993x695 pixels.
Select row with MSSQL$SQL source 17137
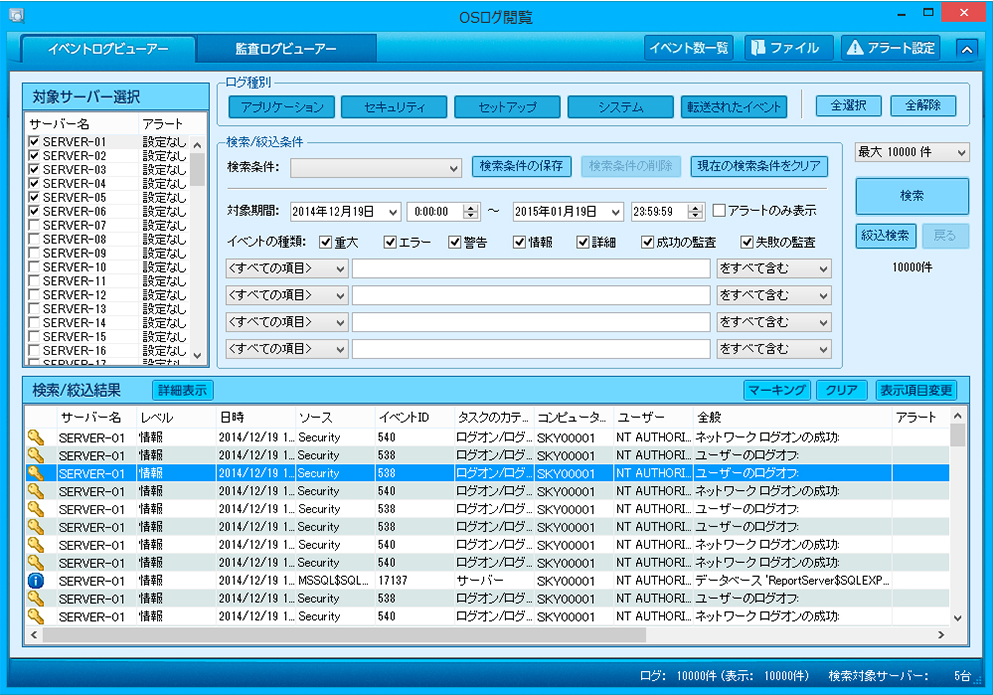pyautogui.click(x=487, y=580)
